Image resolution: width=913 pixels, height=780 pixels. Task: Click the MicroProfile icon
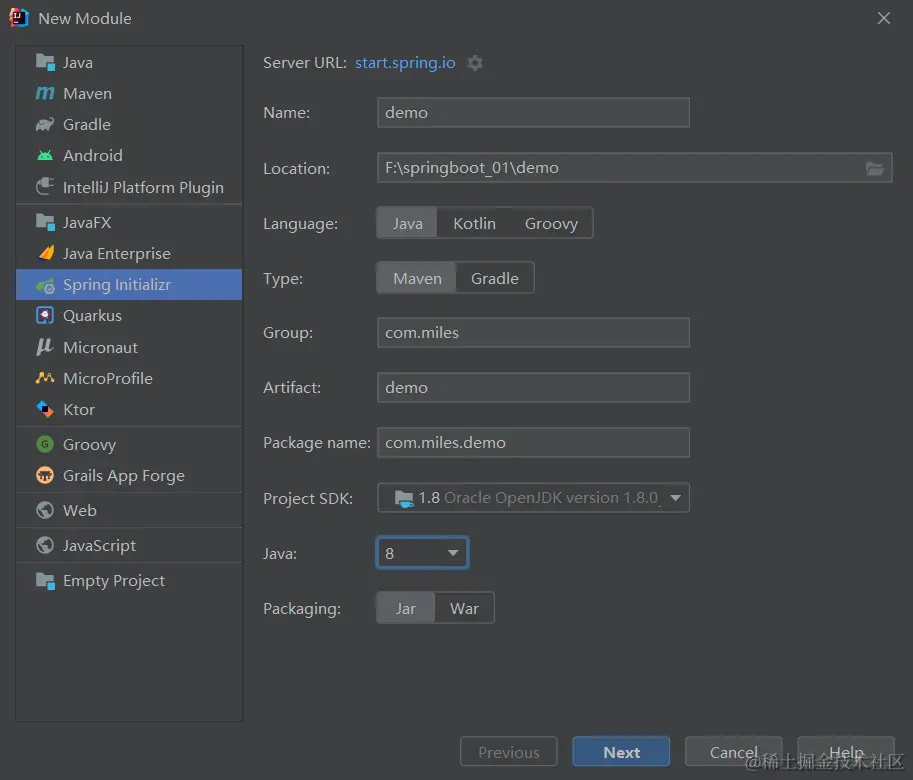click(x=45, y=378)
